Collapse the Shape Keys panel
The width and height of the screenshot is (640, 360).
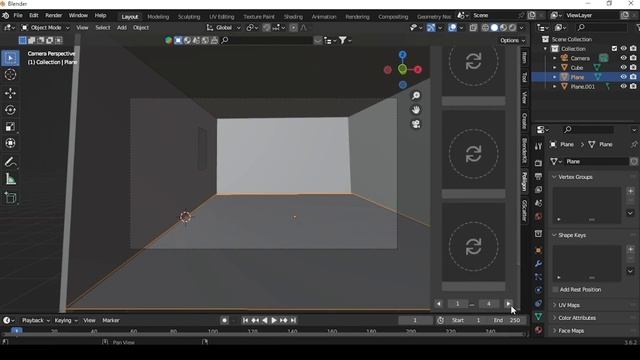click(571, 235)
